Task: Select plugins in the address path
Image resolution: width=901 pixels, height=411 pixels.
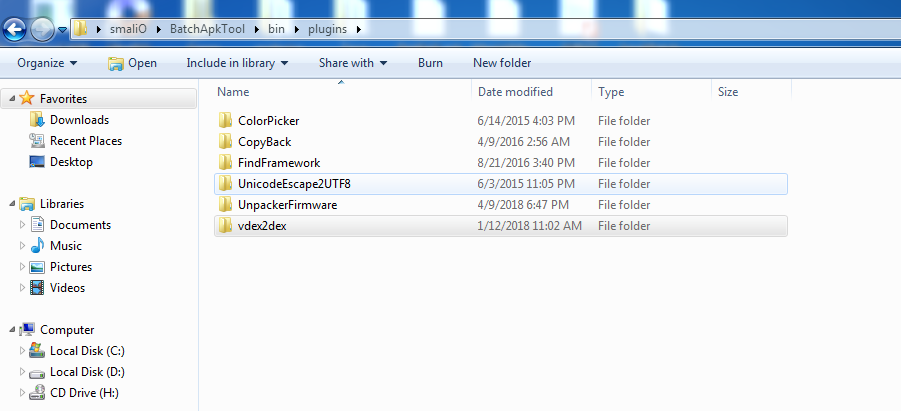Action: tap(328, 29)
